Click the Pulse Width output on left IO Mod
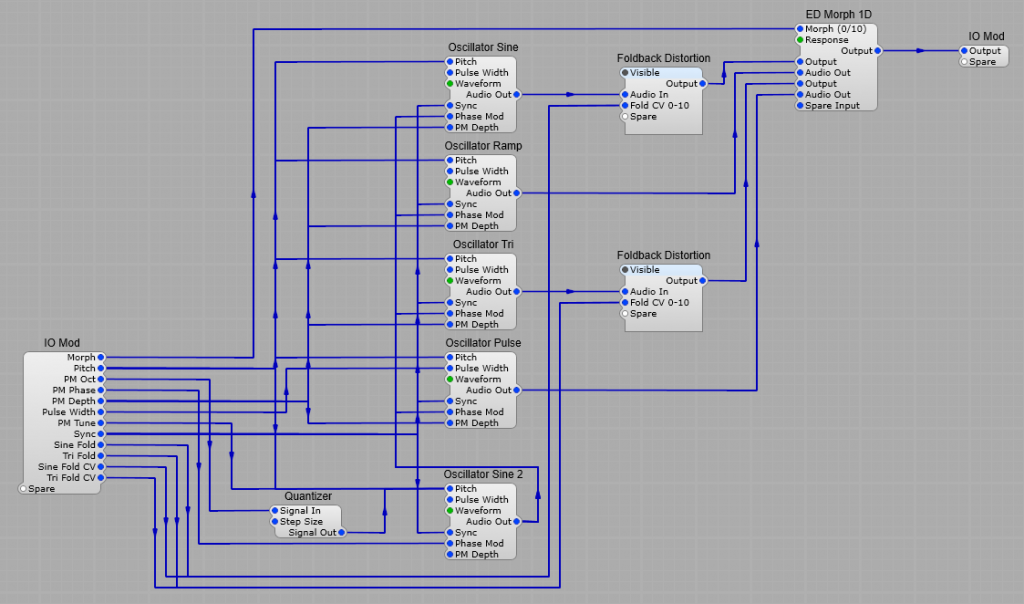This screenshot has width=1024, height=604. [x=100, y=412]
